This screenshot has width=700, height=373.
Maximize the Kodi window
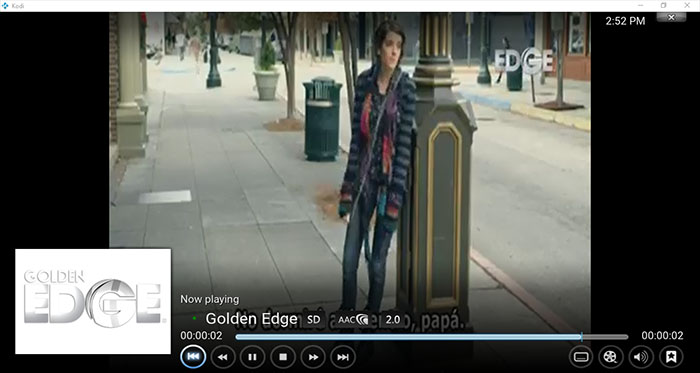[x=663, y=5]
